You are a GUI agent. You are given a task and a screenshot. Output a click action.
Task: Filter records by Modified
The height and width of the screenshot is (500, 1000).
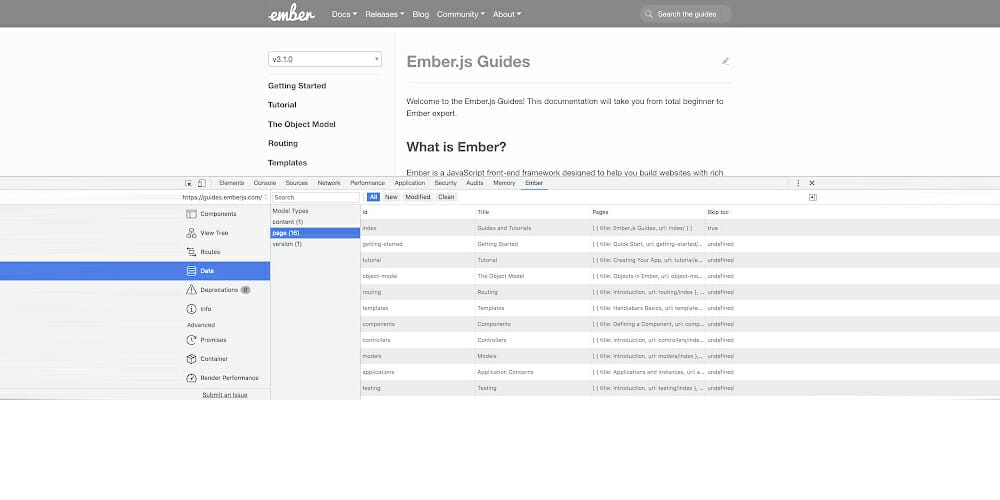click(x=418, y=197)
